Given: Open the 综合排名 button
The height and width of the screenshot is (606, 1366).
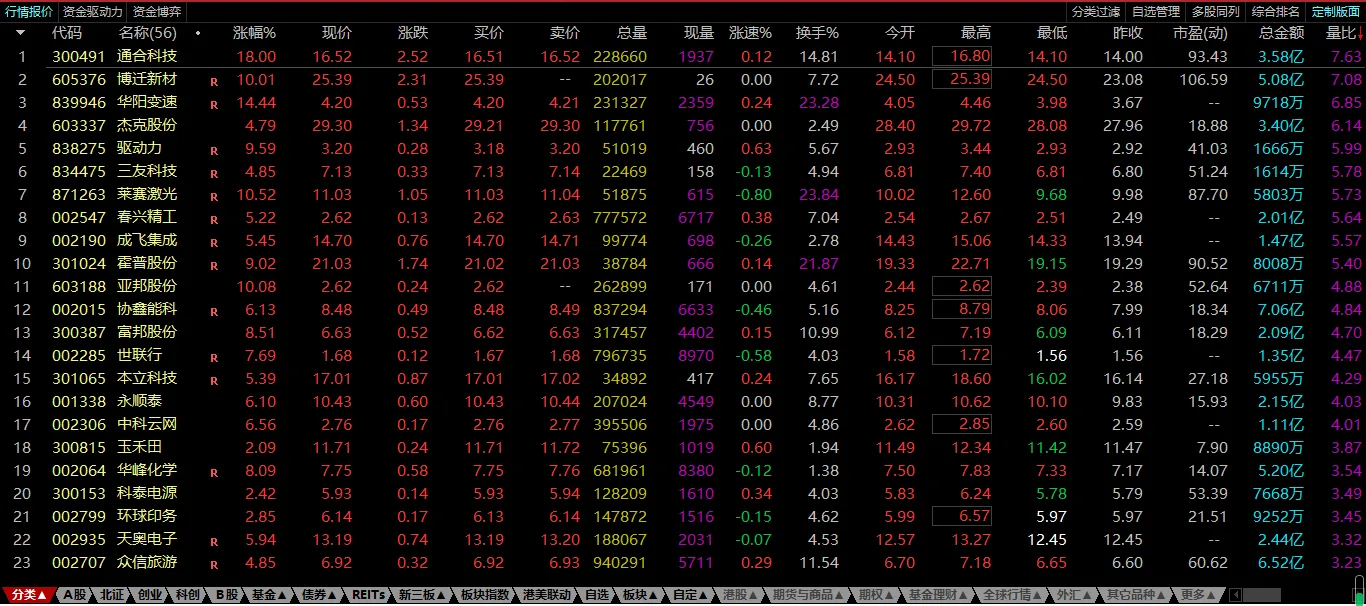Looking at the screenshot, I should pyautogui.click(x=1276, y=12).
